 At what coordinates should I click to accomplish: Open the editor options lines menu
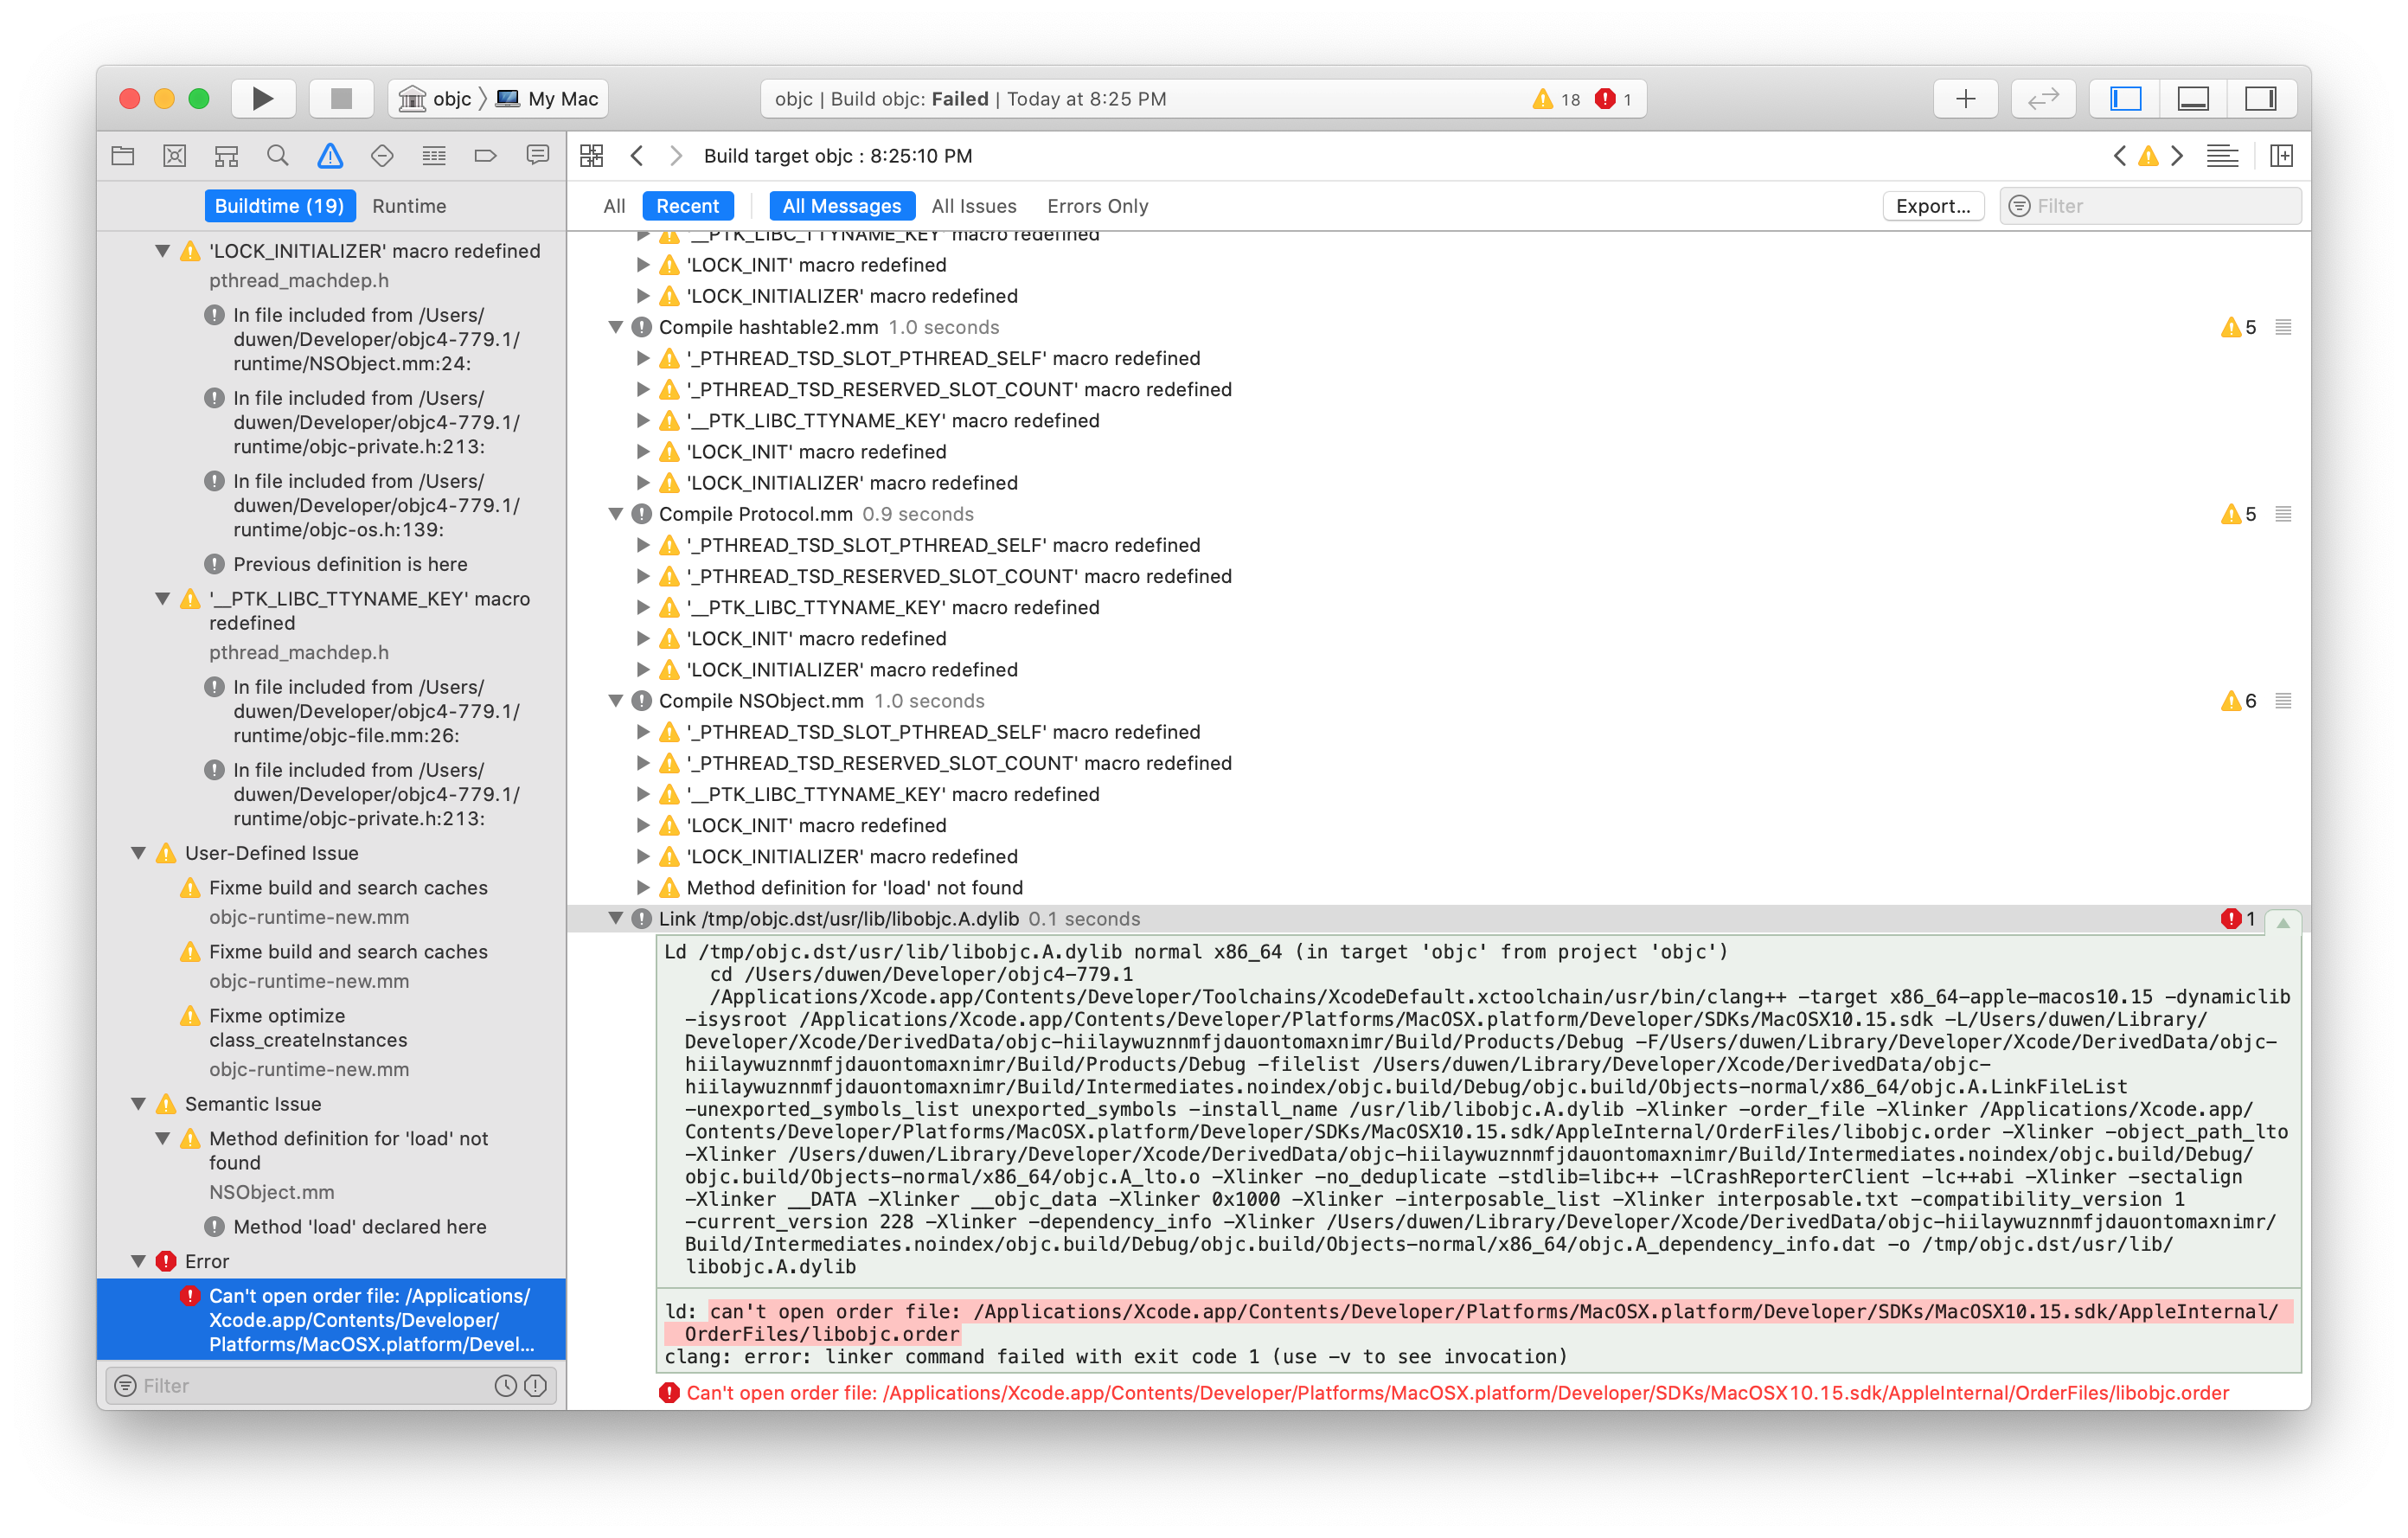[x=2222, y=155]
